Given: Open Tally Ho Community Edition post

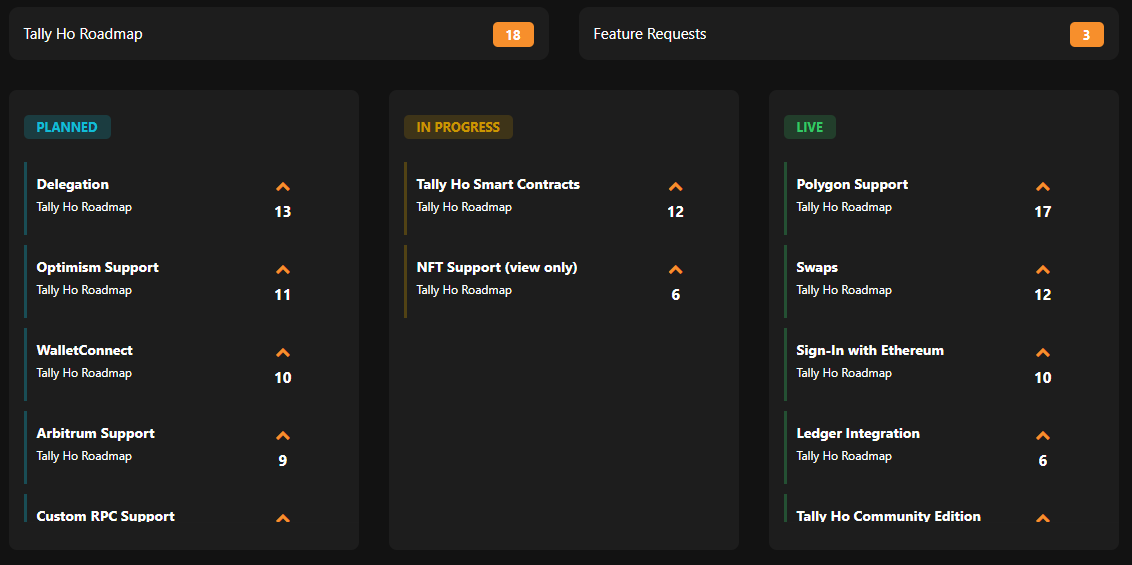Looking at the screenshot, I should pyautogui.click(x=888, y=516).
